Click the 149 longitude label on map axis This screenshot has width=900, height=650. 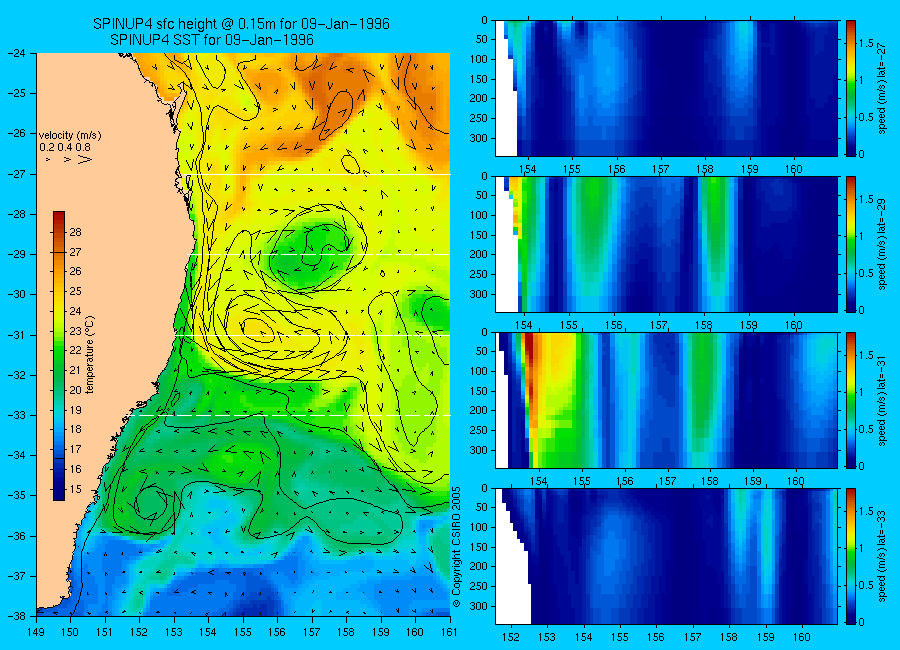pyautogui.click(x=36, y=633)
